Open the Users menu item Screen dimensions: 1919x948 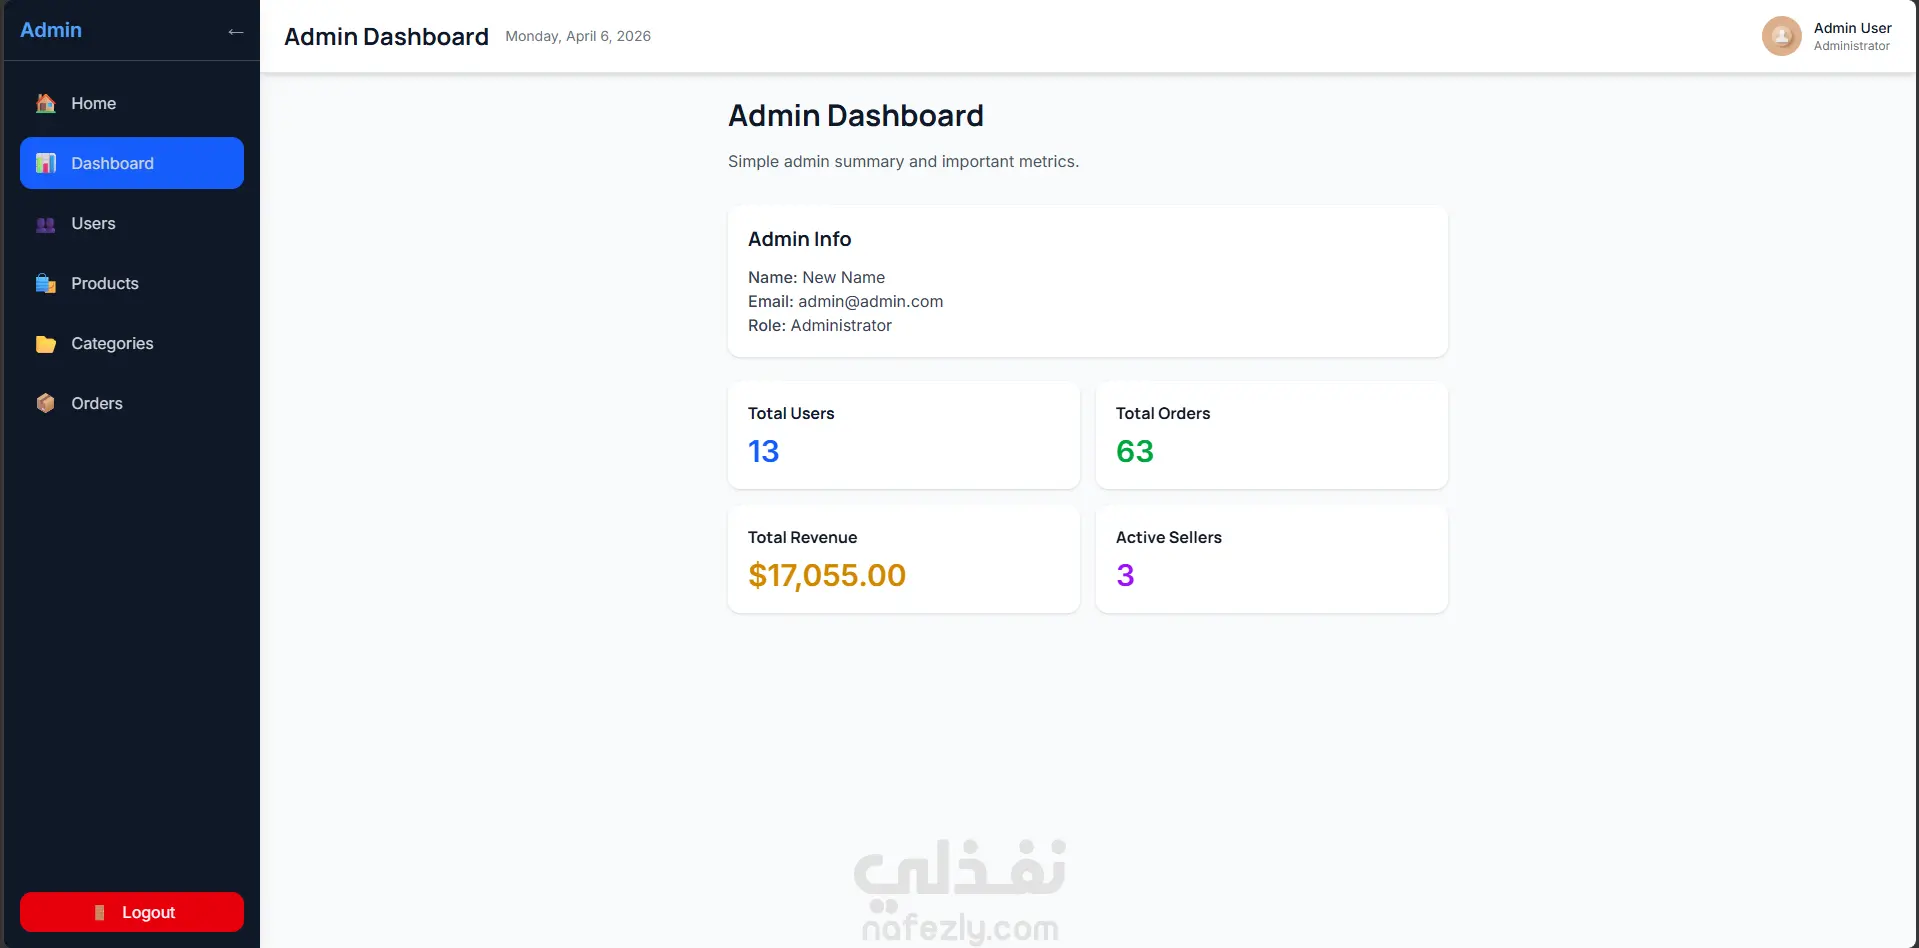coord(93,224)
